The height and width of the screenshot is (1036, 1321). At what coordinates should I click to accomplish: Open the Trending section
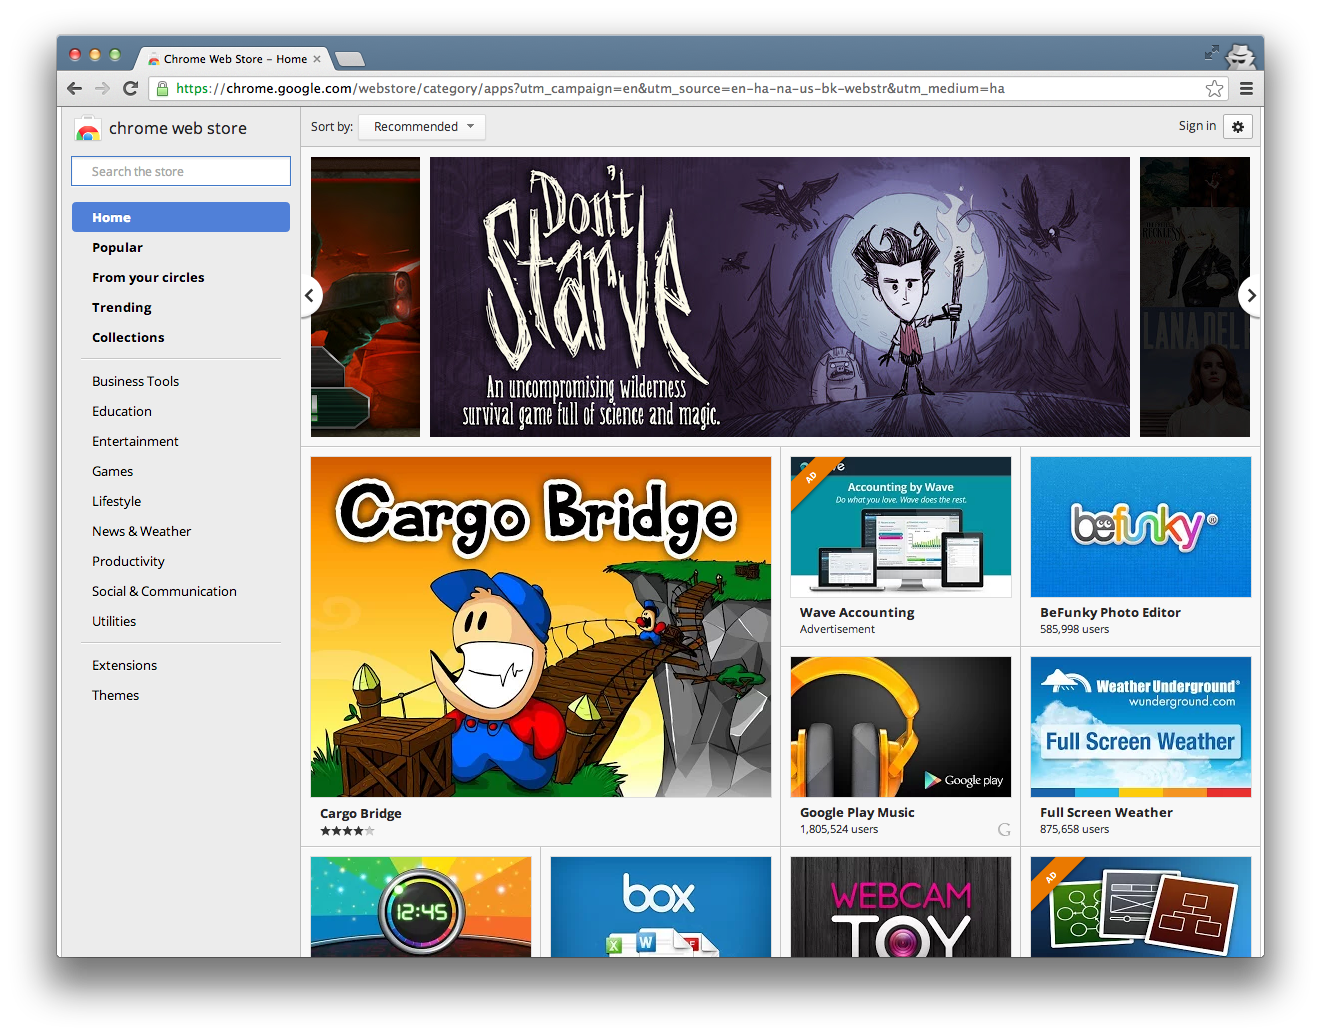122,307
